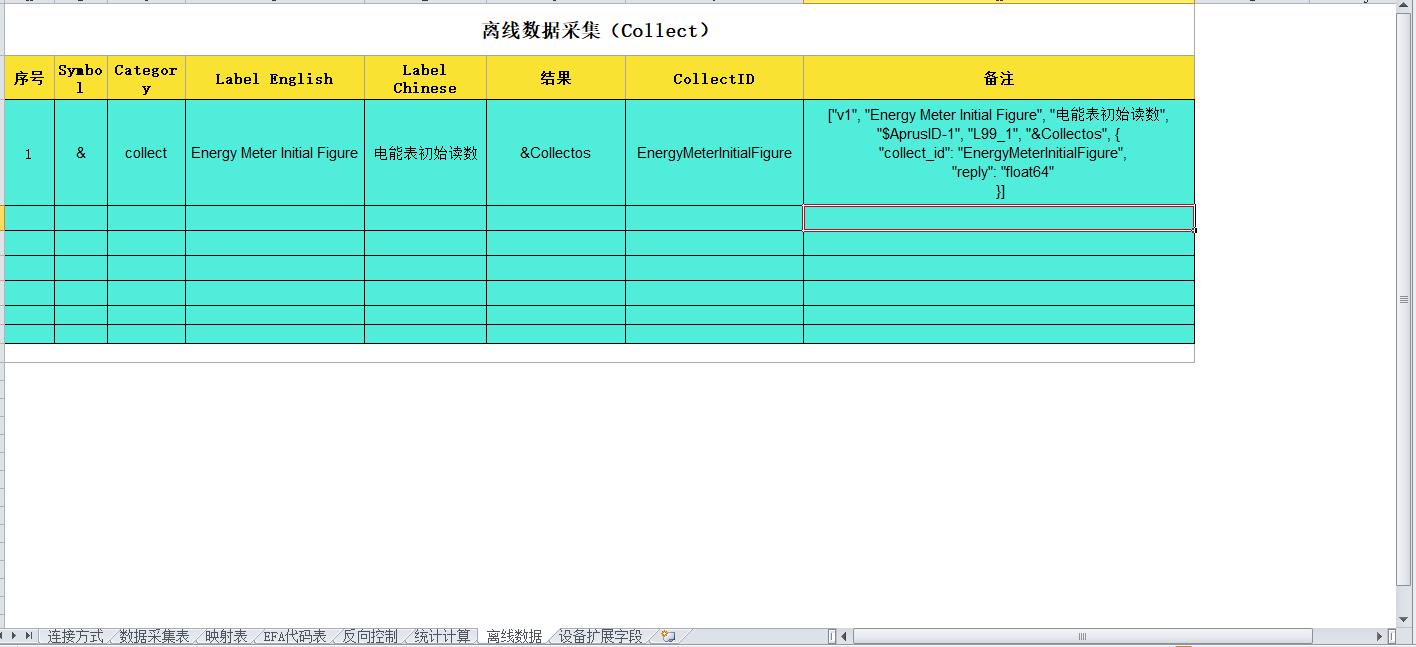This screenshot has width=1416, height=647.
Task: Click the 备注 column header cell
Action: click(x=998, y=78)
